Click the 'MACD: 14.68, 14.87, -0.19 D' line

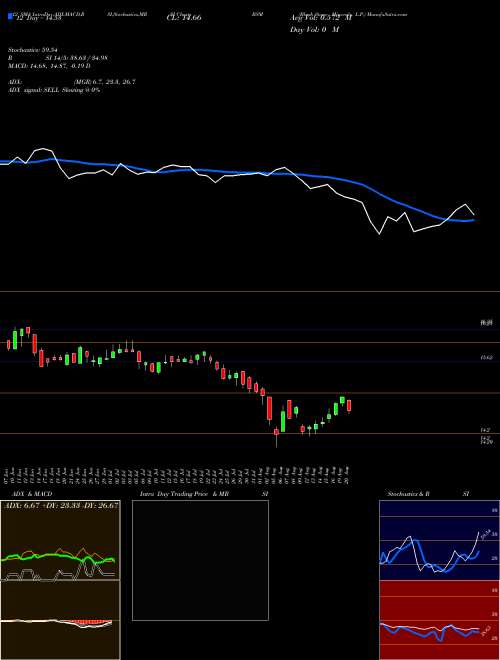tap(50, 66)
